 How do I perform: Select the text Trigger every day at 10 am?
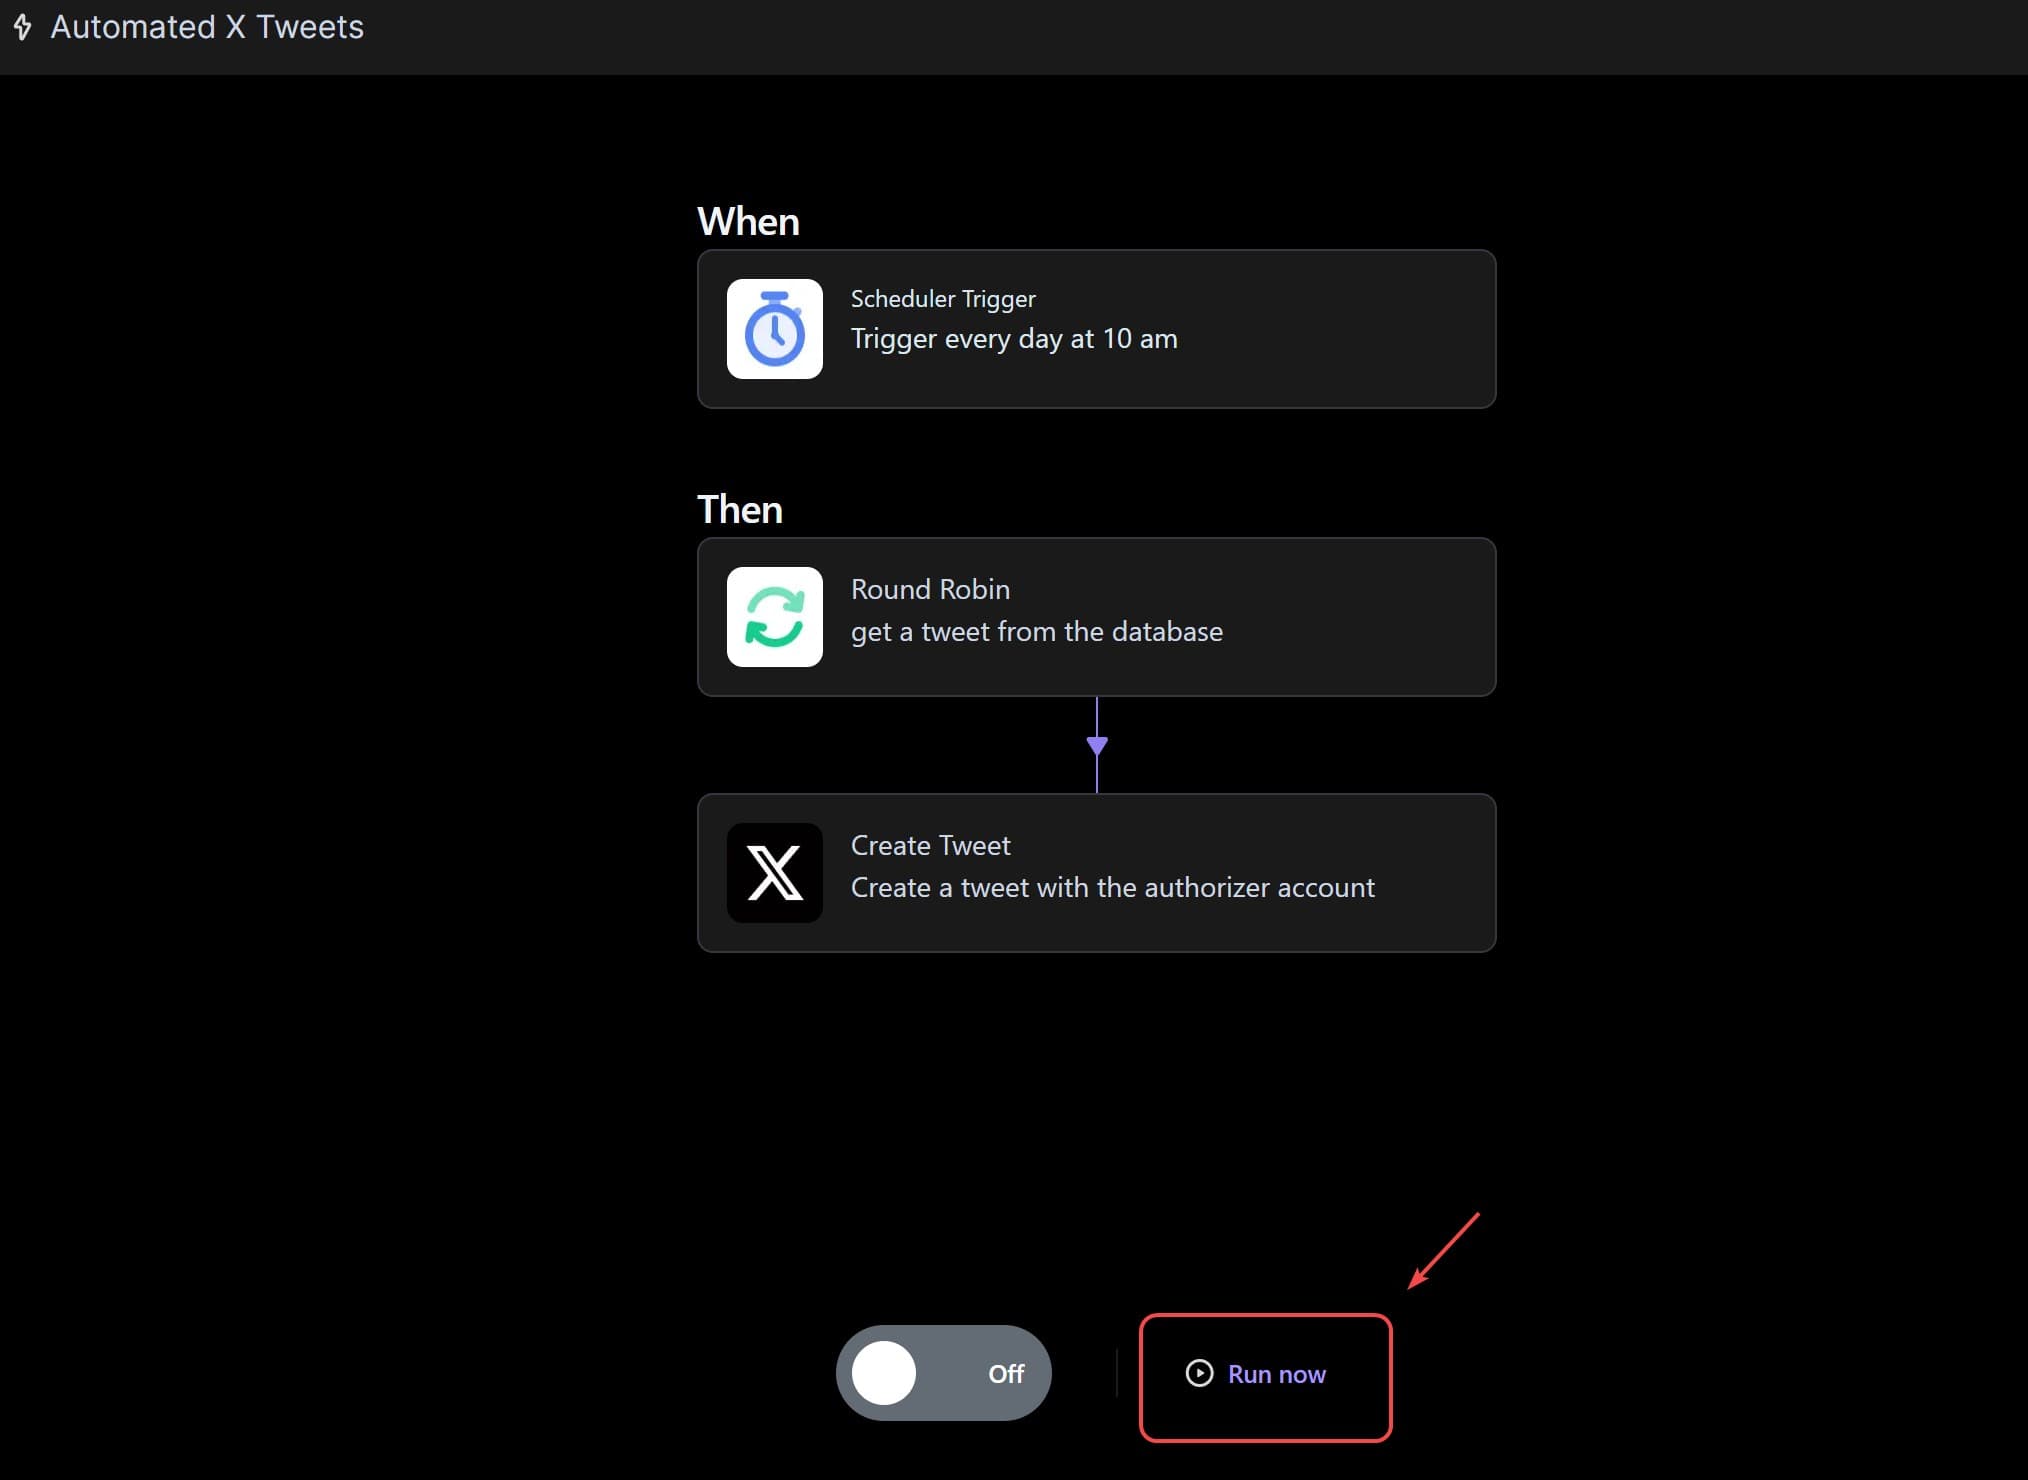tap(1013, 339)
